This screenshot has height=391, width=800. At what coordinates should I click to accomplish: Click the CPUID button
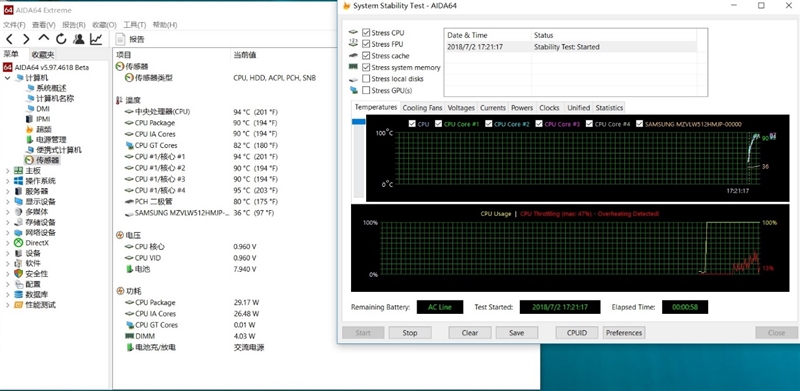tap(577, 333)
